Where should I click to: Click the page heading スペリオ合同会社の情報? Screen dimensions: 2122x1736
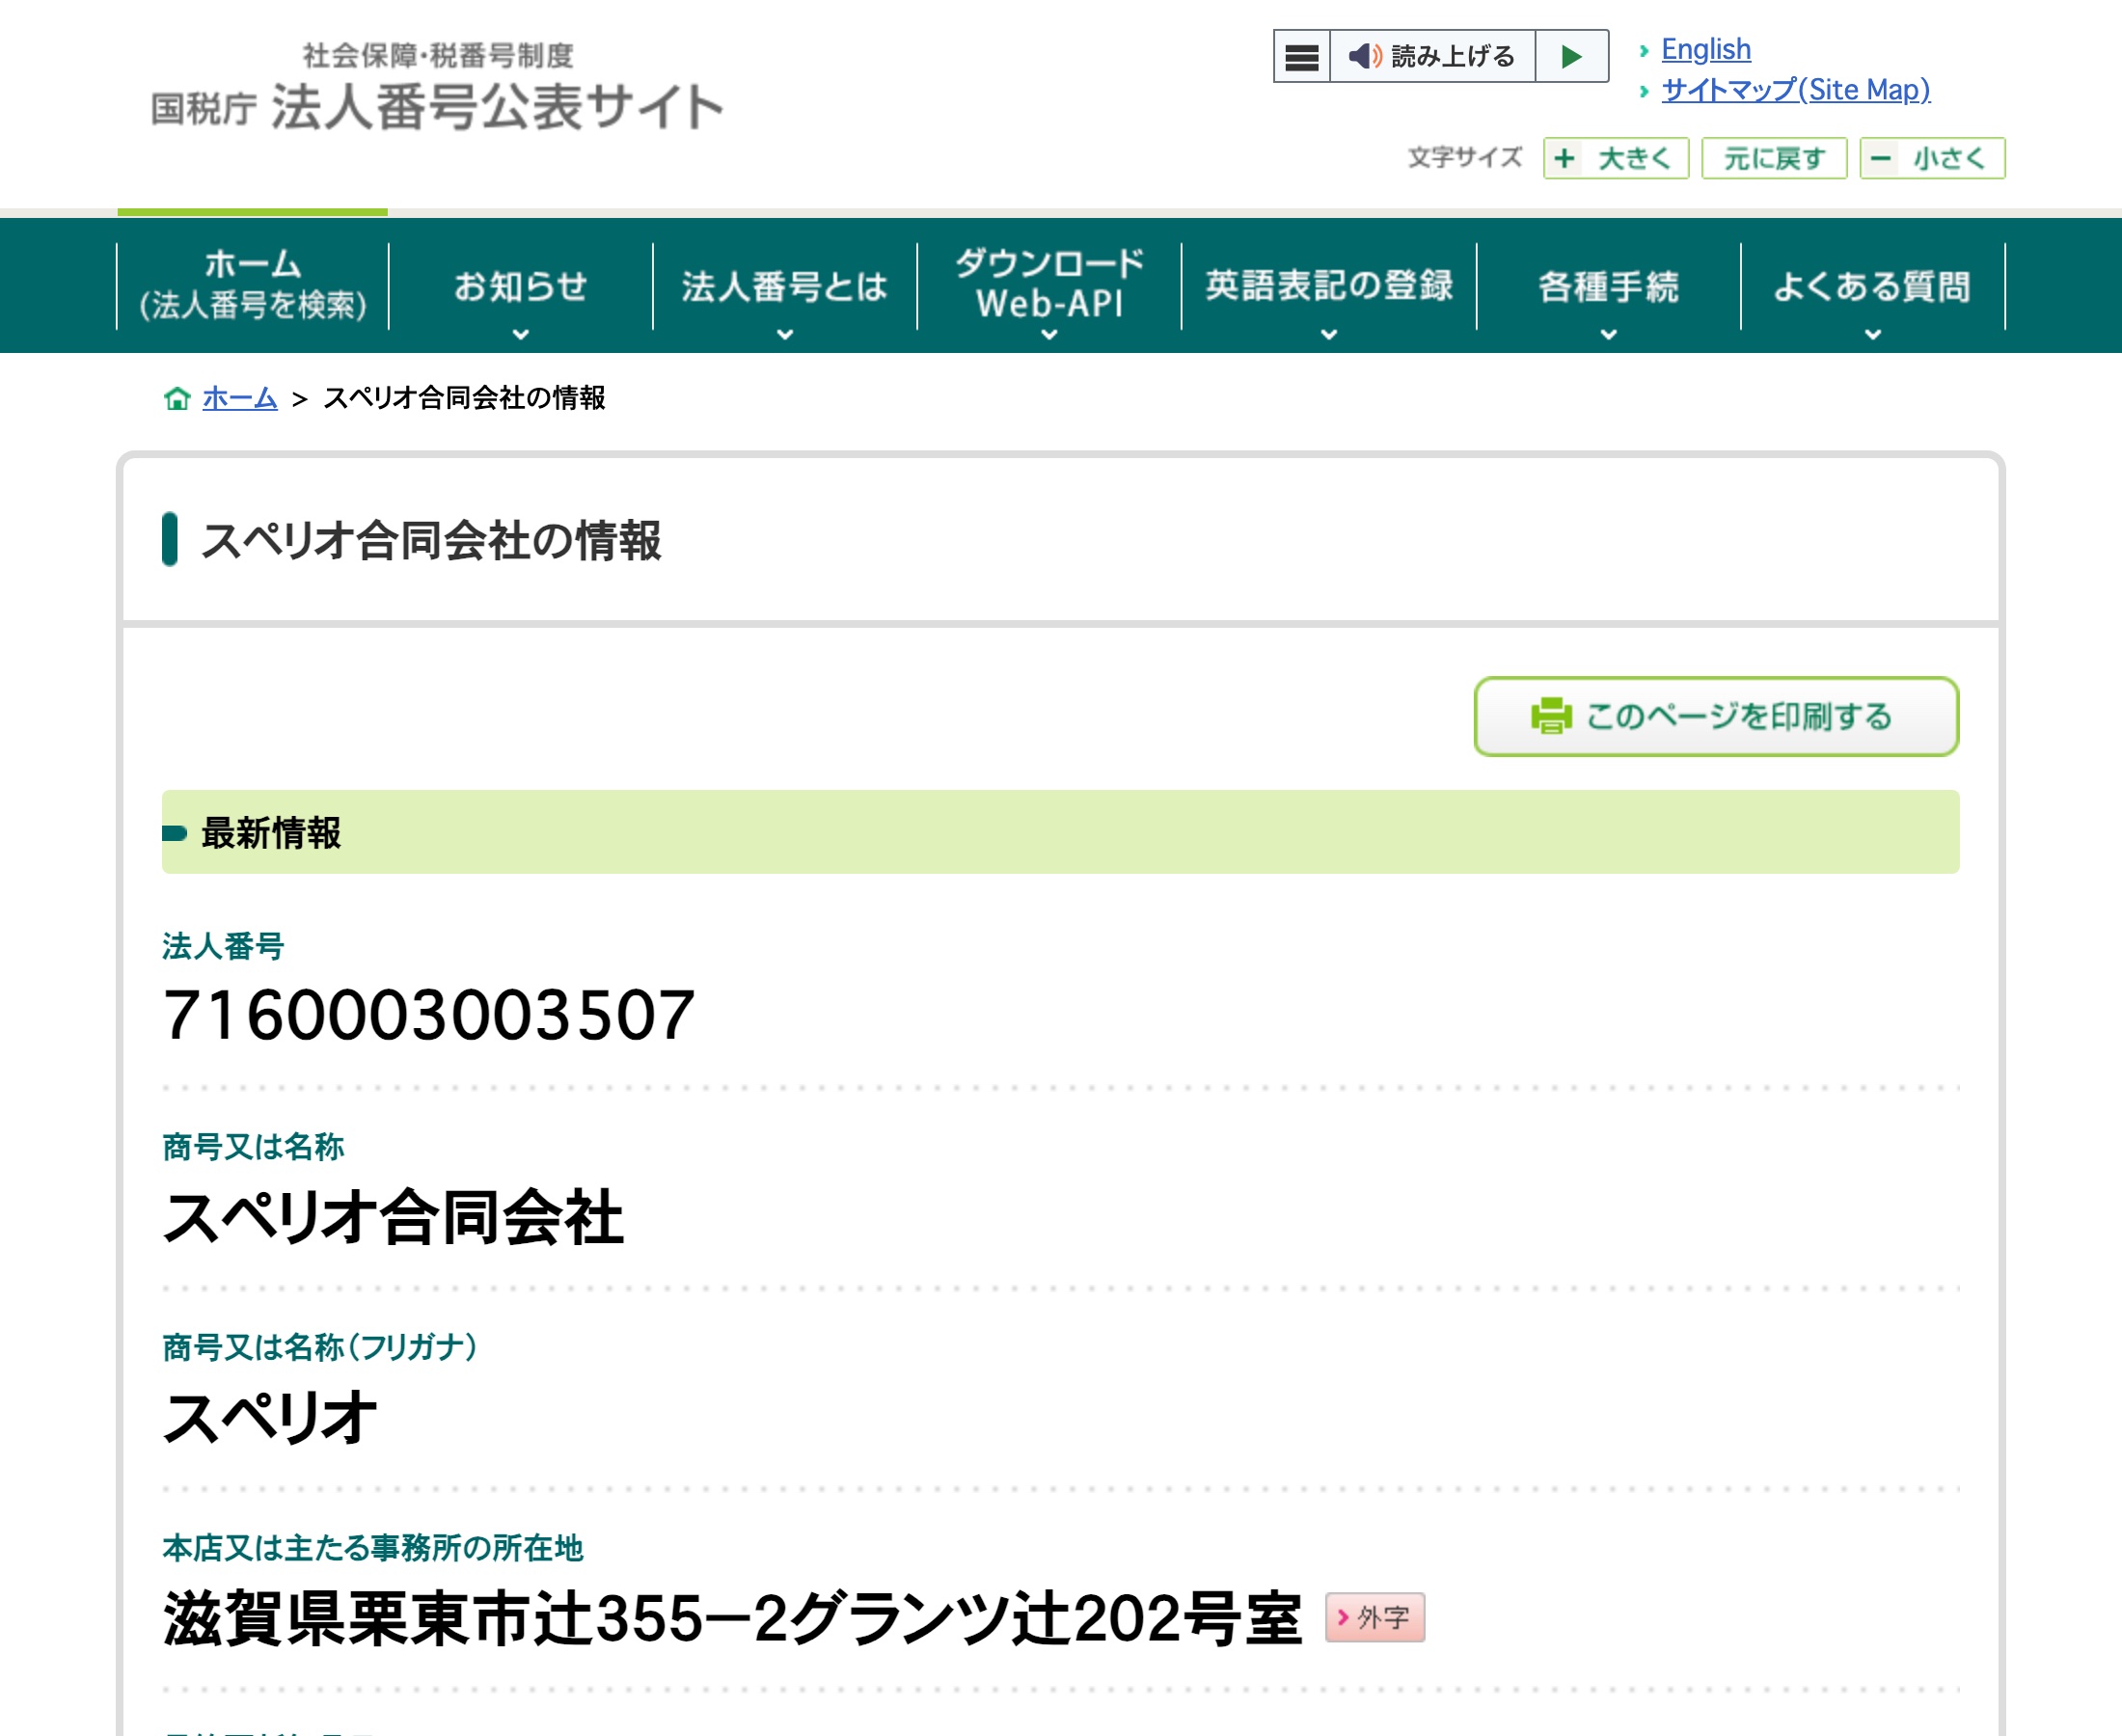pos(431,540)
